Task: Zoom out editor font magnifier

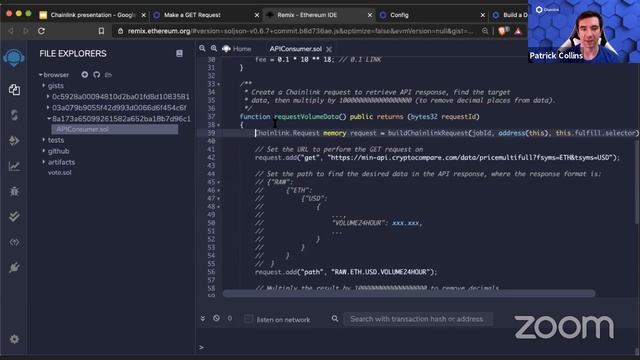Action: click(x=202, y=49)
